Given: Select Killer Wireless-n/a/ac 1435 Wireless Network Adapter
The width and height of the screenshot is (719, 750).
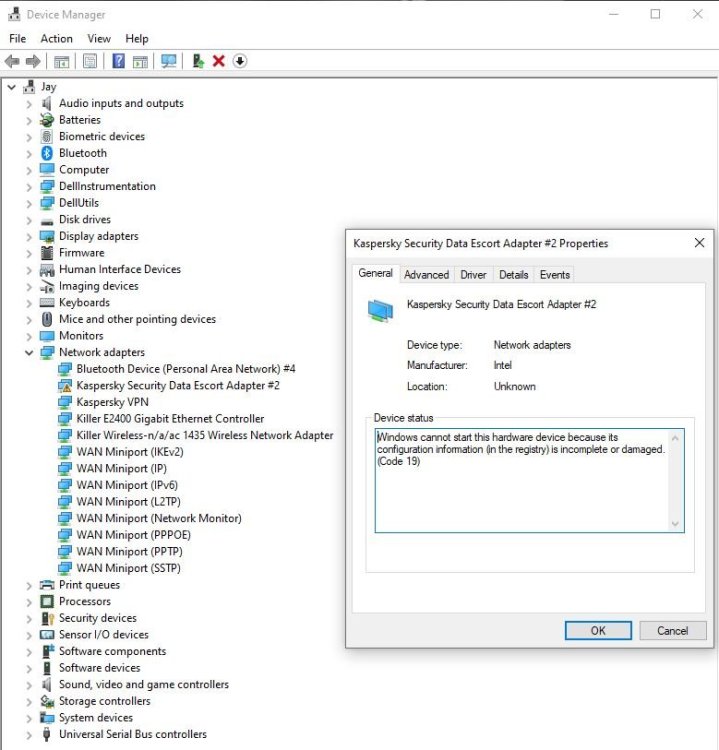Looking at the screenshot, I should (x=205, y=435).
